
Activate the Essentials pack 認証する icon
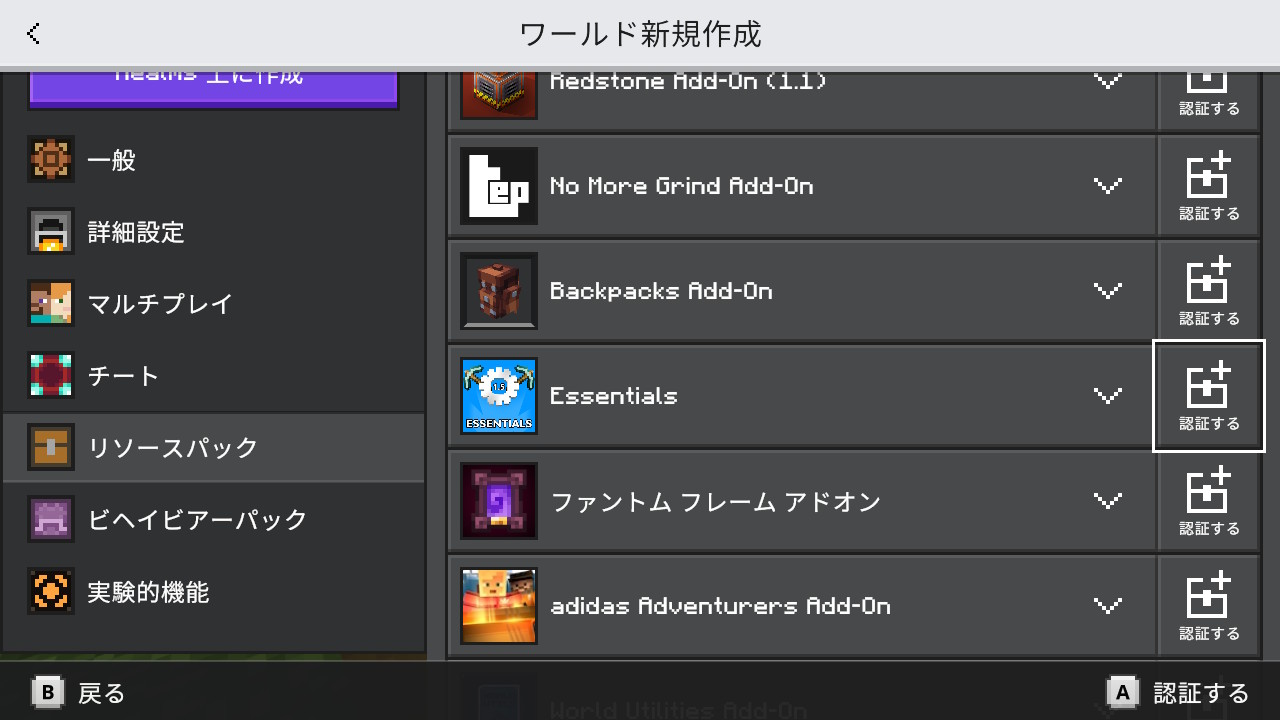[1208, 396]
